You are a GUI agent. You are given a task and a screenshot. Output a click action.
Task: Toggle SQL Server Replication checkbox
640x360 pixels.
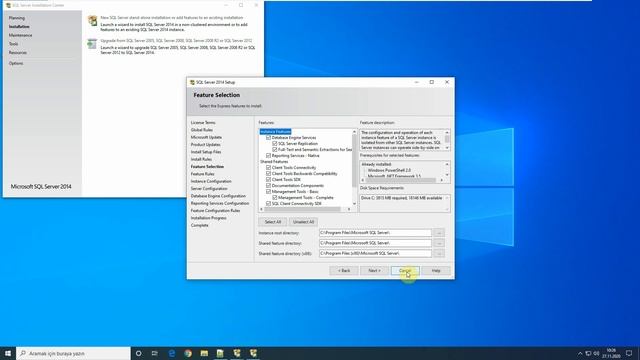click(x=275, y=144)
